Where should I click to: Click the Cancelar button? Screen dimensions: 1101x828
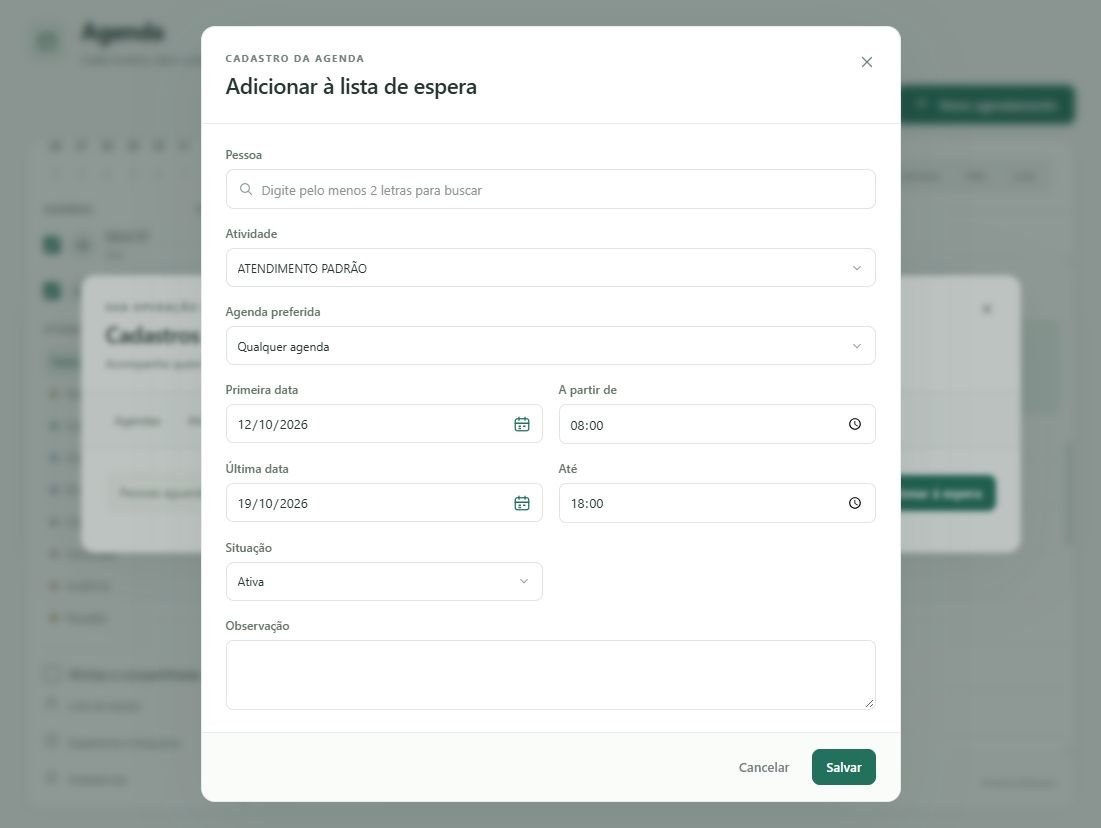point(763,768)
